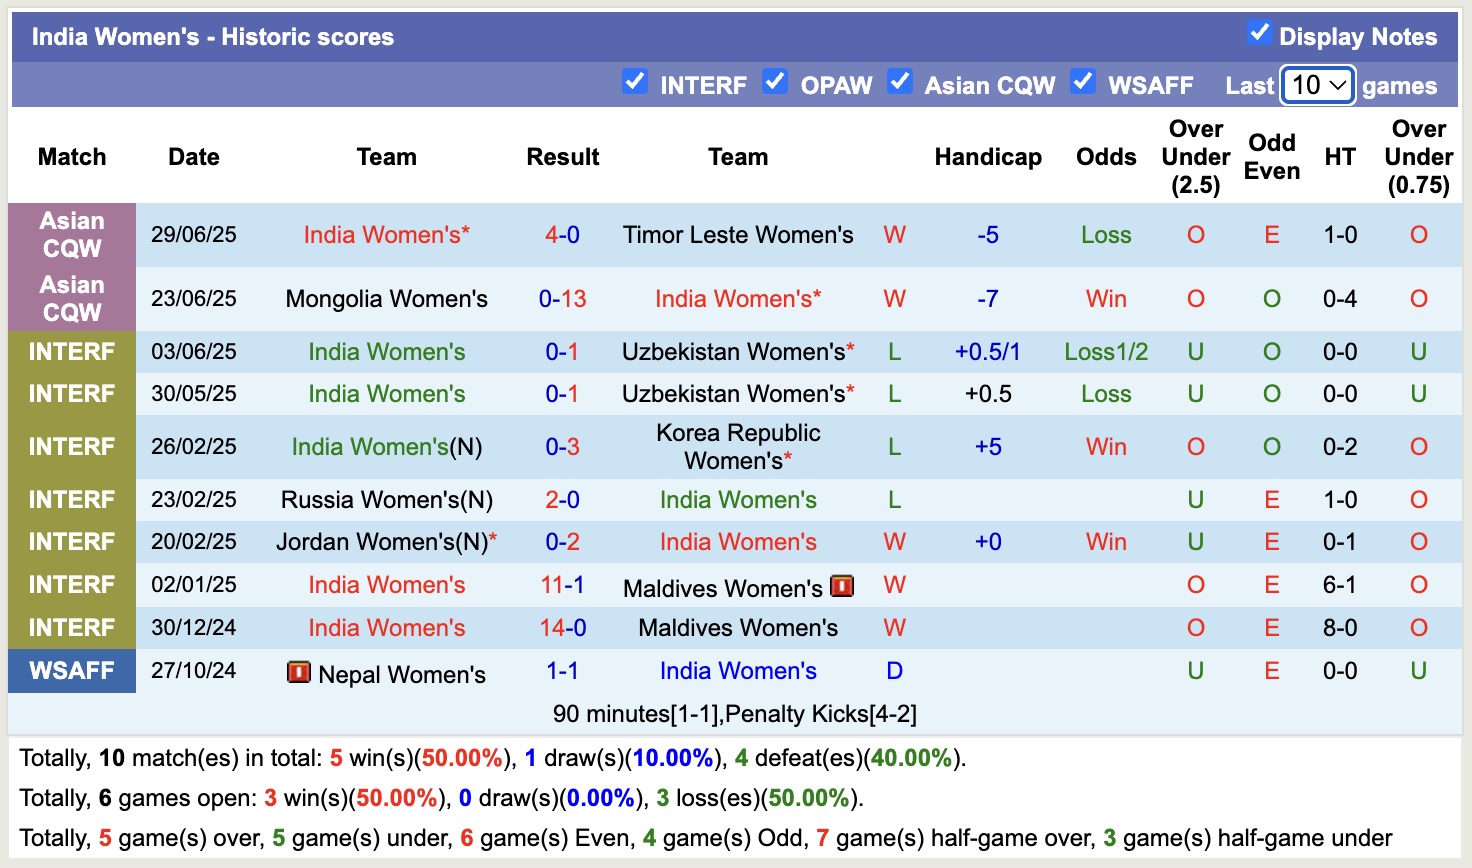
Task: Toggle the INTERF filter checkbox
Action: coord(634,82)
